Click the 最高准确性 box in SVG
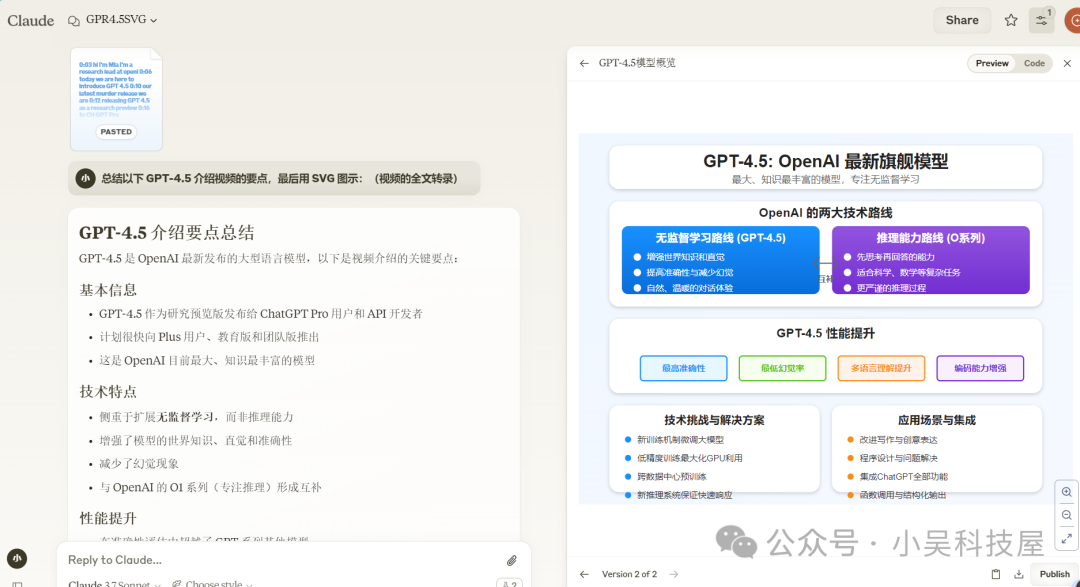The image size is (1080, 587). (x=683, y=368)
